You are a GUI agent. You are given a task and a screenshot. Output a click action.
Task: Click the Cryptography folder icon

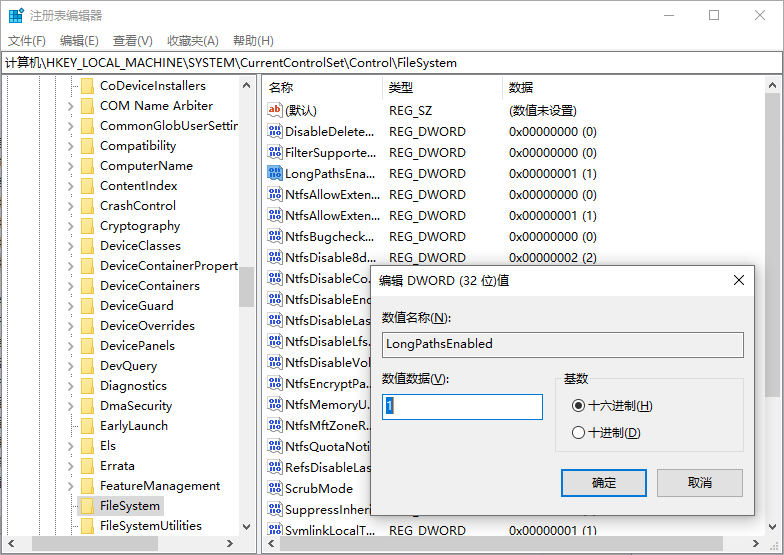(x=87, y=226)
